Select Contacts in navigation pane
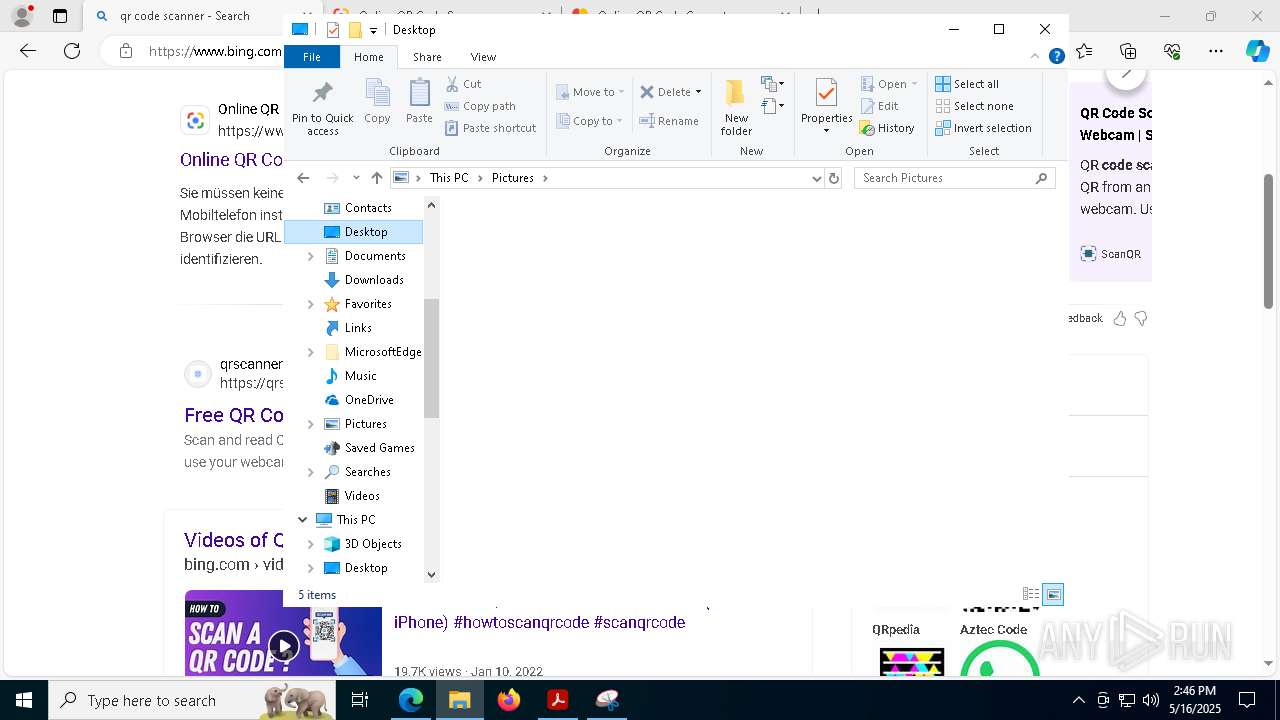Screen dimensions: 1280x720 (358, 208)
